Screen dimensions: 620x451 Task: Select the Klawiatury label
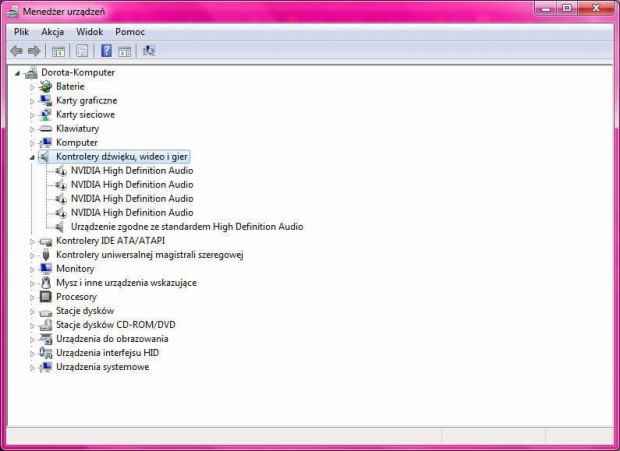click(x=78, y=129)
